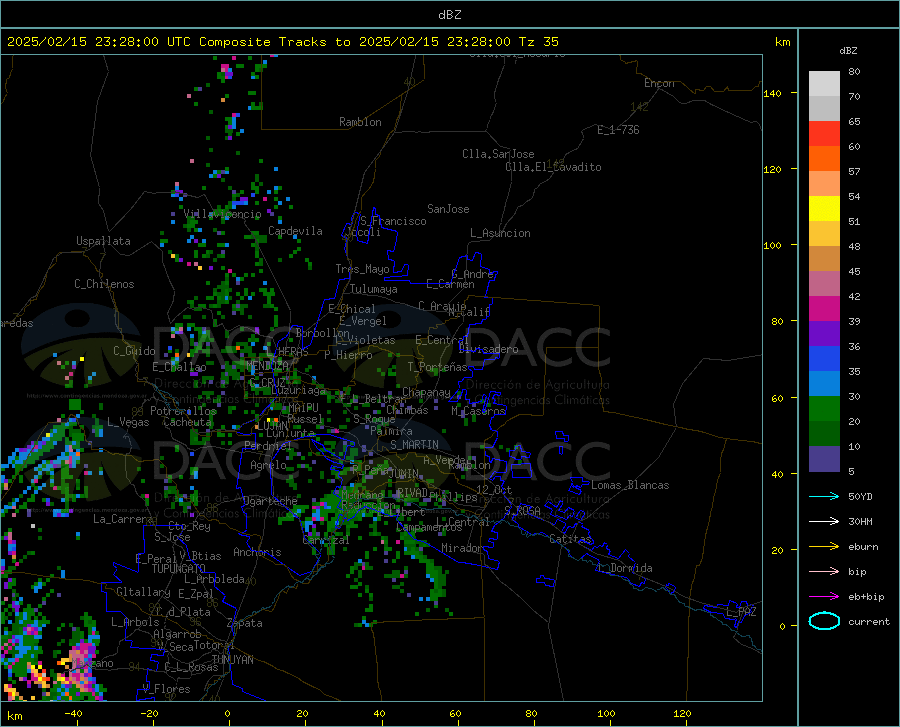Select the purple 36–39 dBZ legend swatch
The image size is (900, 727).
(824, 334)
